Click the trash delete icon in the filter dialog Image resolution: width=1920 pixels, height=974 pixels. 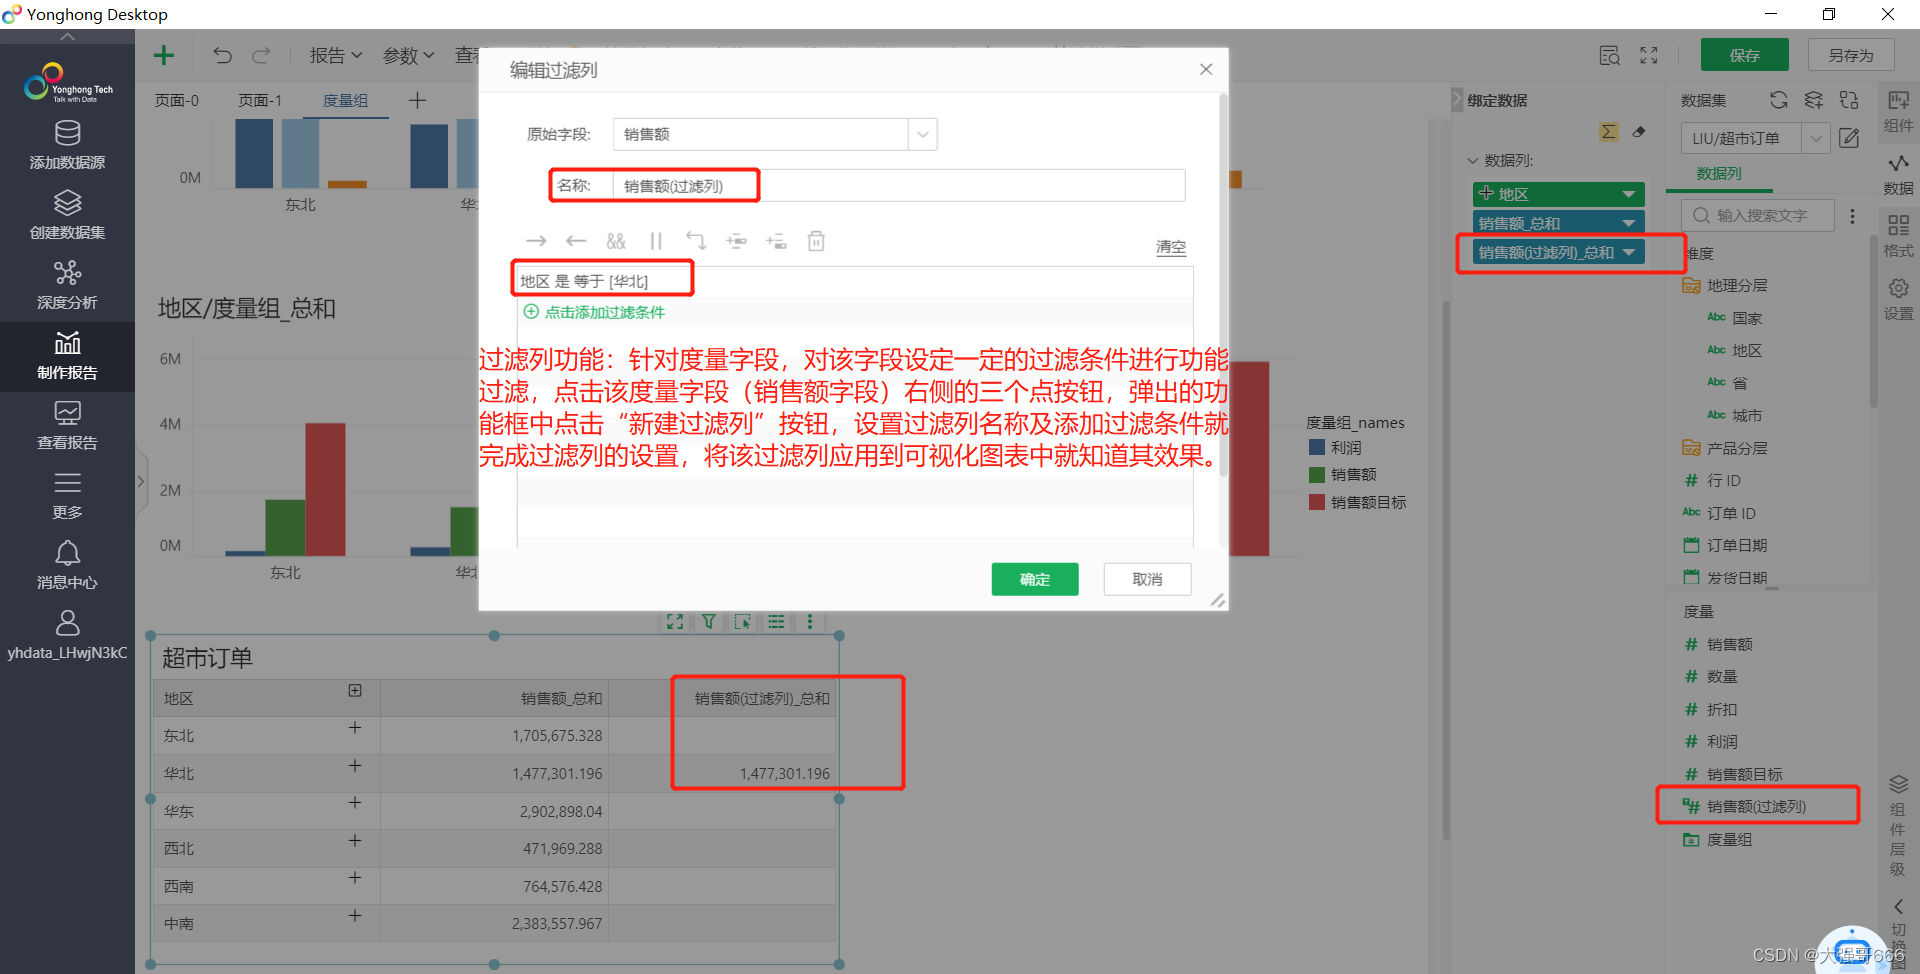click(x=816, y=241)
